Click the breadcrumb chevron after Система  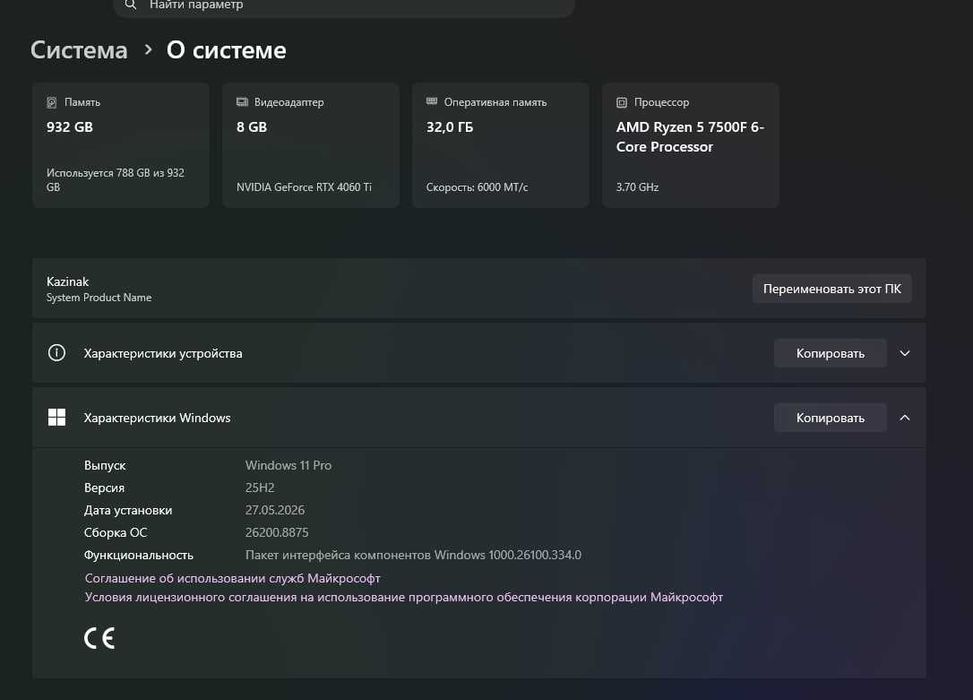tap(148, 50)
